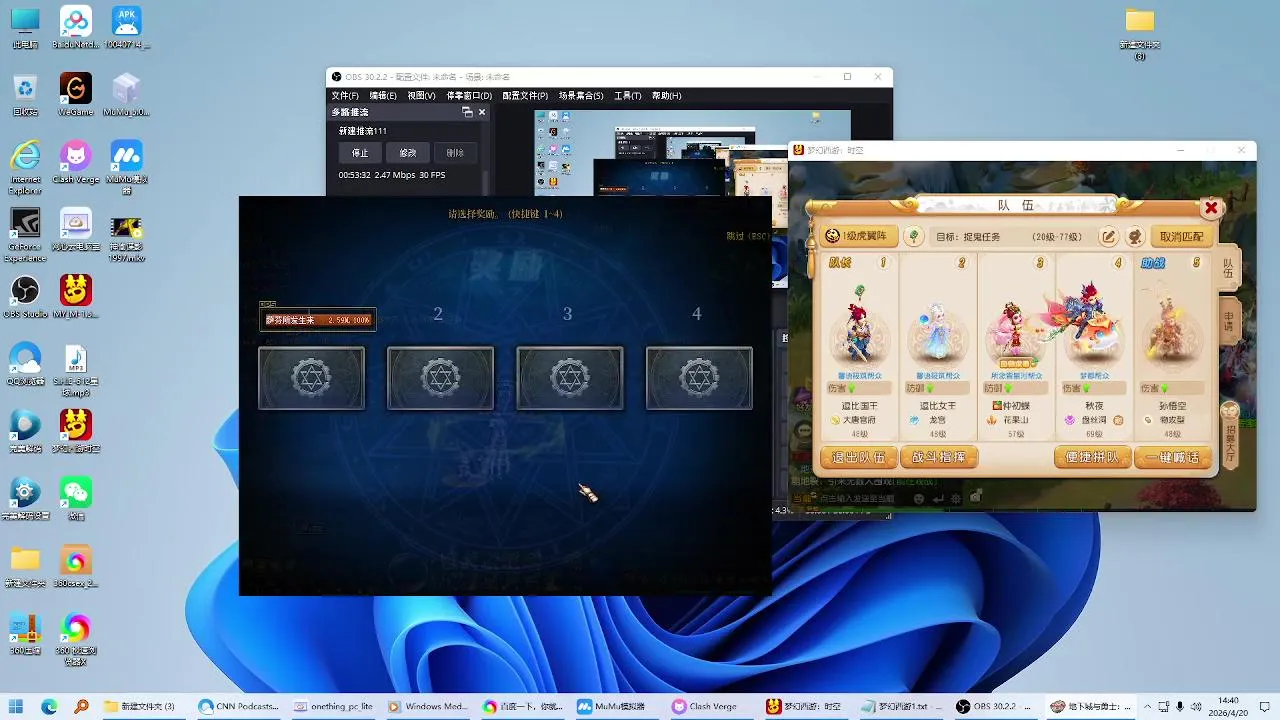This screenshot has width=1280, height=720.
Task: Open OBS Studio desktop icon
Action: tap(25, 296)
